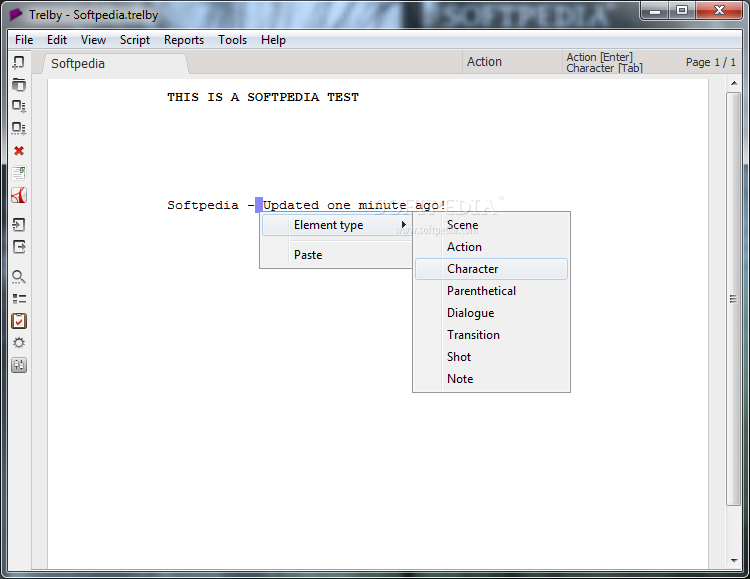Click the Trelby logo in the title bar
Viewport: 750px width, 579px height.
point(16,14)
